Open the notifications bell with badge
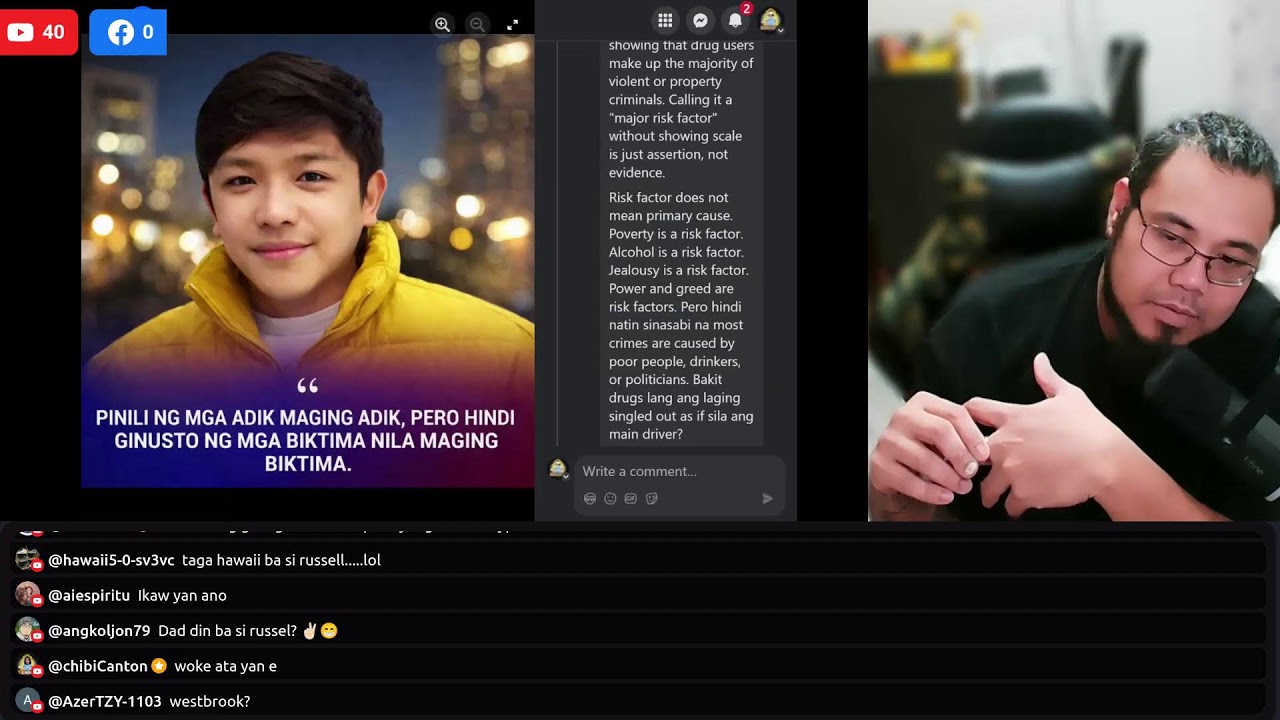The height and width of the screenshot is (720, 1280). (x=736, y=20)
